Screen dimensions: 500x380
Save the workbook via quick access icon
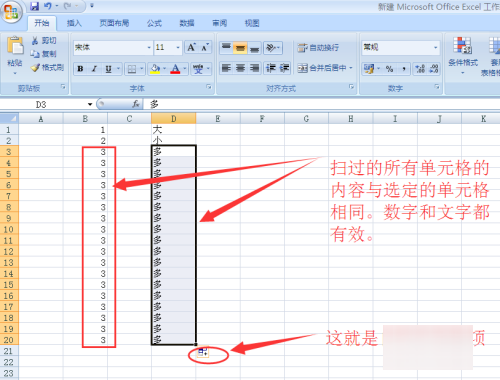tap(34, 6)
